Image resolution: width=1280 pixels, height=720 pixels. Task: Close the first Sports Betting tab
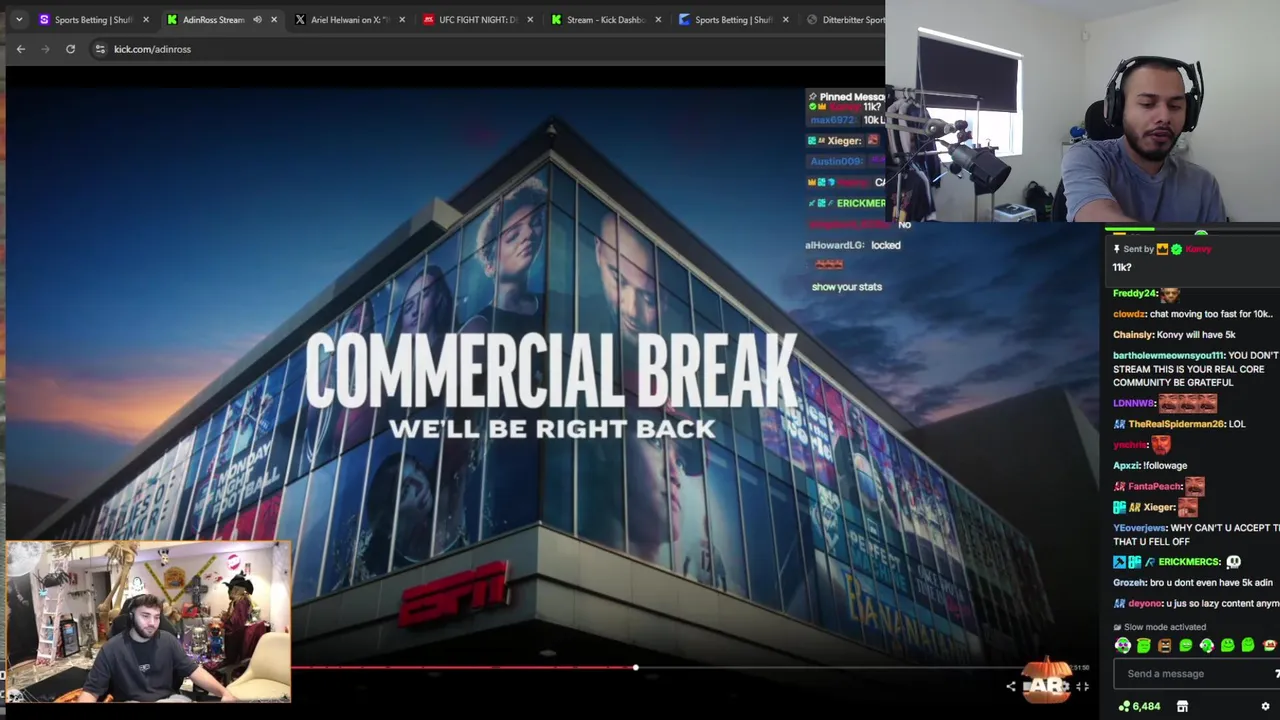click(x=146, y=19)
